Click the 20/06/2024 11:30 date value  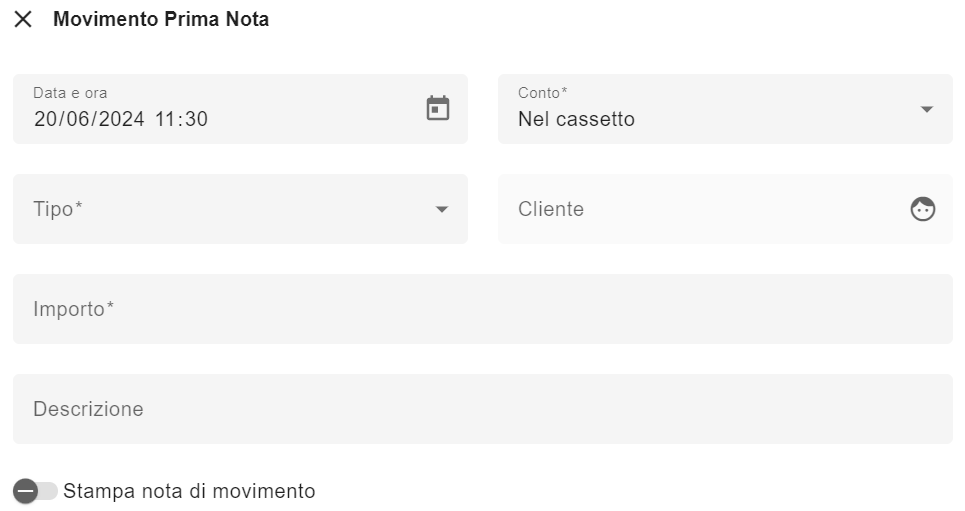point(121,119)
